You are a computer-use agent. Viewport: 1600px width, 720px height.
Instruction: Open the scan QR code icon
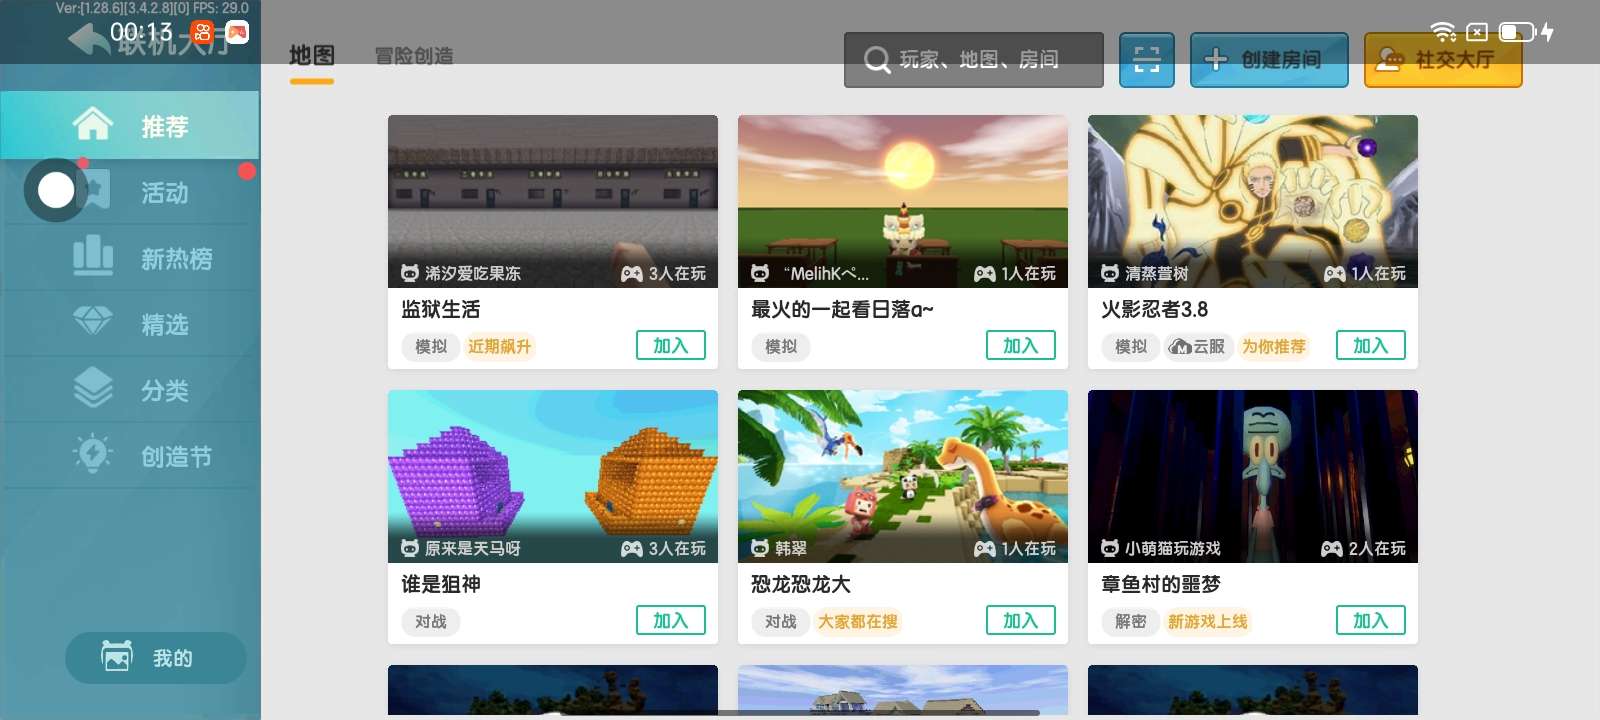pos(1146,59)
